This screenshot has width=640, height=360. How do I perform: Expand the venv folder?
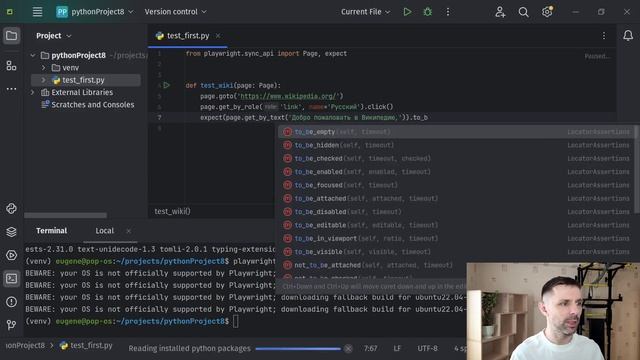(44, 68)
